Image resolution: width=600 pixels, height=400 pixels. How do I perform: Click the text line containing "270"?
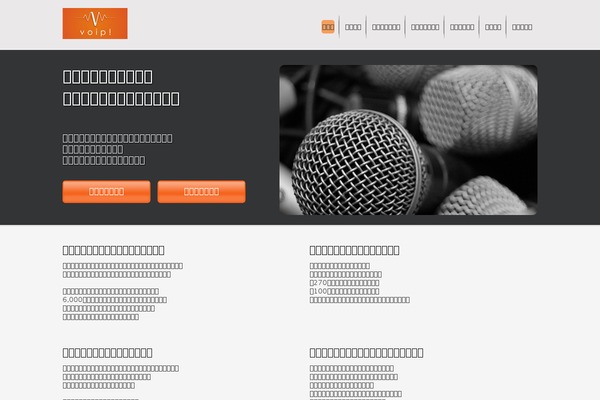pyautogui.click(x=344, y=282)
